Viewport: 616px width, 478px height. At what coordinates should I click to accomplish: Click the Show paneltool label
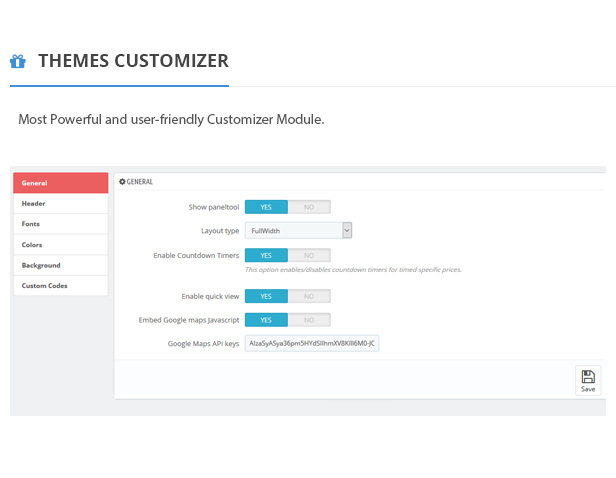pyautogui.click(x=214, y=207)
